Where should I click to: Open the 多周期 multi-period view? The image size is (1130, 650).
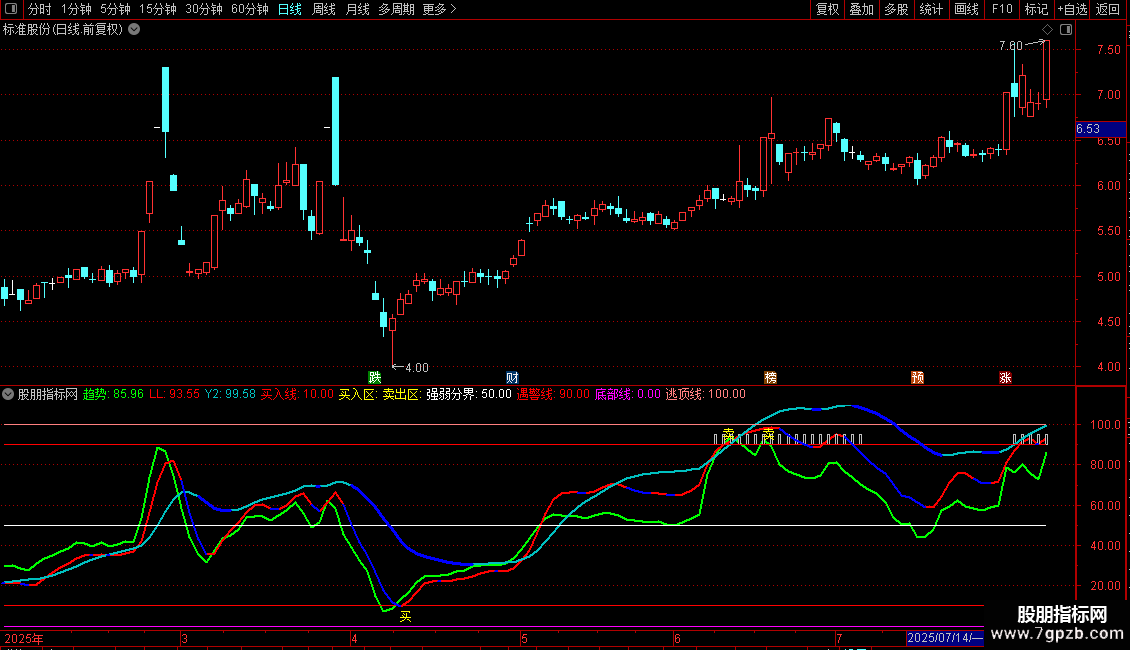(396, 9)
